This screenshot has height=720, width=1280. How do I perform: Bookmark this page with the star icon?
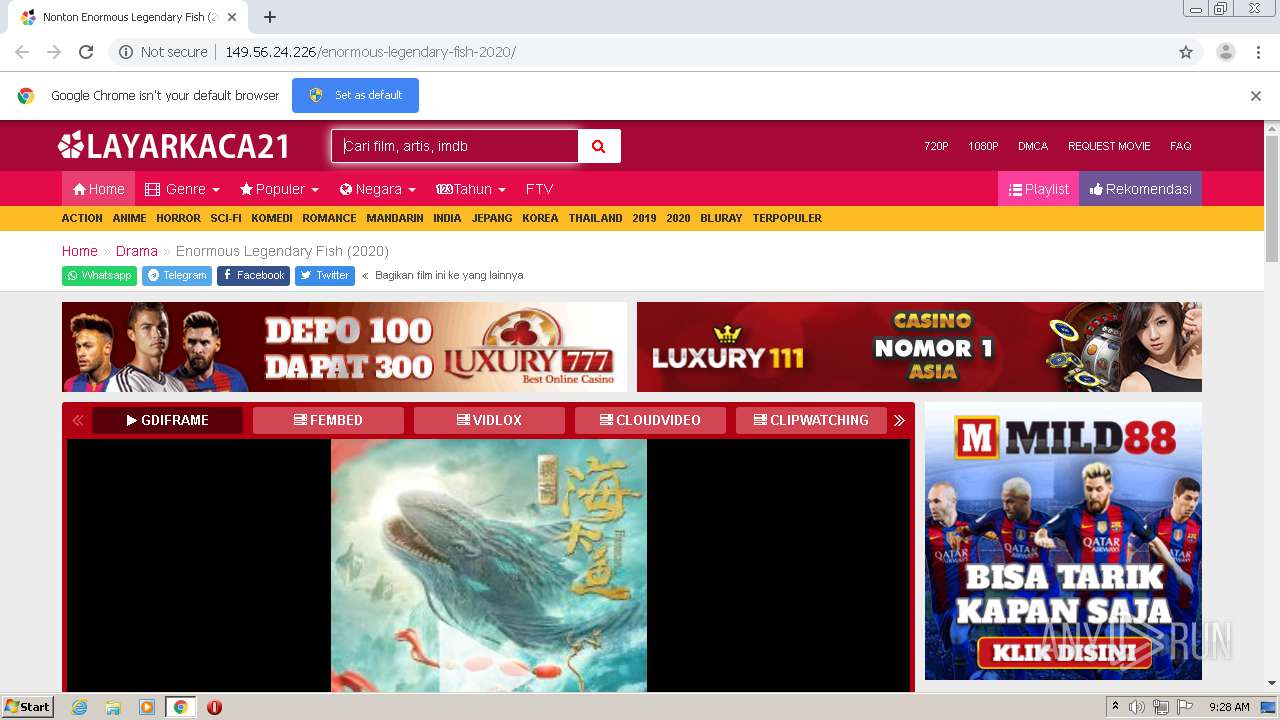coord(1186,52)
